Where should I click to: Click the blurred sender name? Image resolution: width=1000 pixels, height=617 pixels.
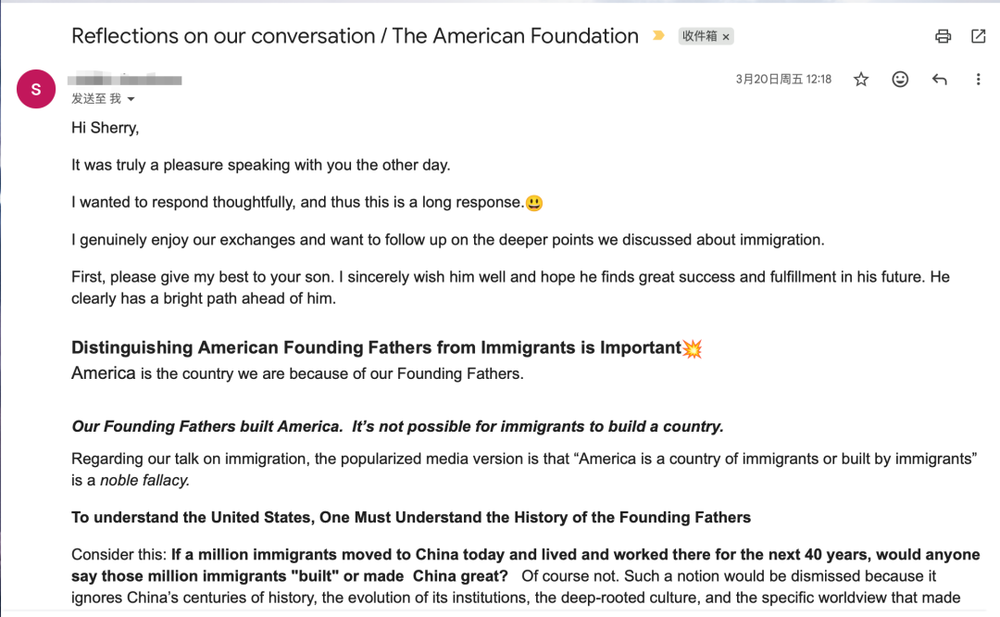126,79
